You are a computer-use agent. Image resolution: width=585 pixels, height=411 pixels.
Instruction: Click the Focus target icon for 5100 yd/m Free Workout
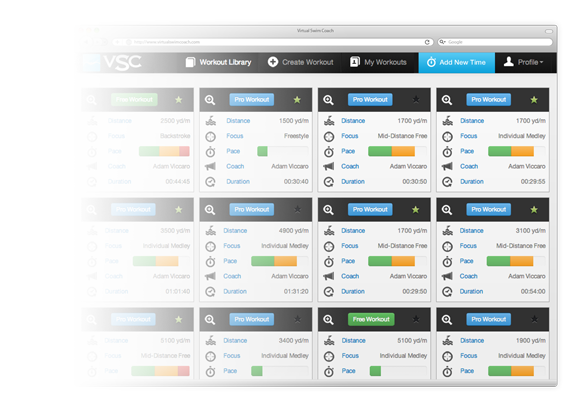click(329, 356)
